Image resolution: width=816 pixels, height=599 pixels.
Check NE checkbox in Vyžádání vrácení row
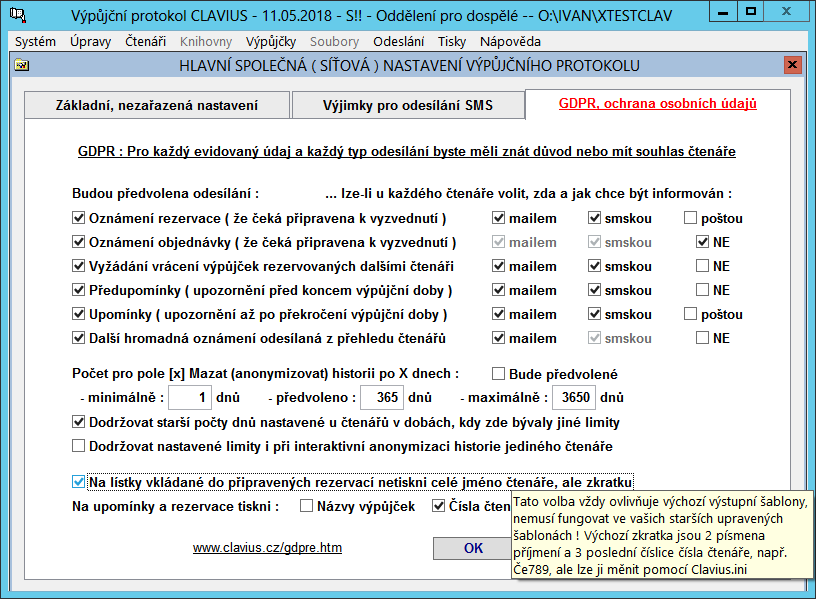tap(703, 266)
